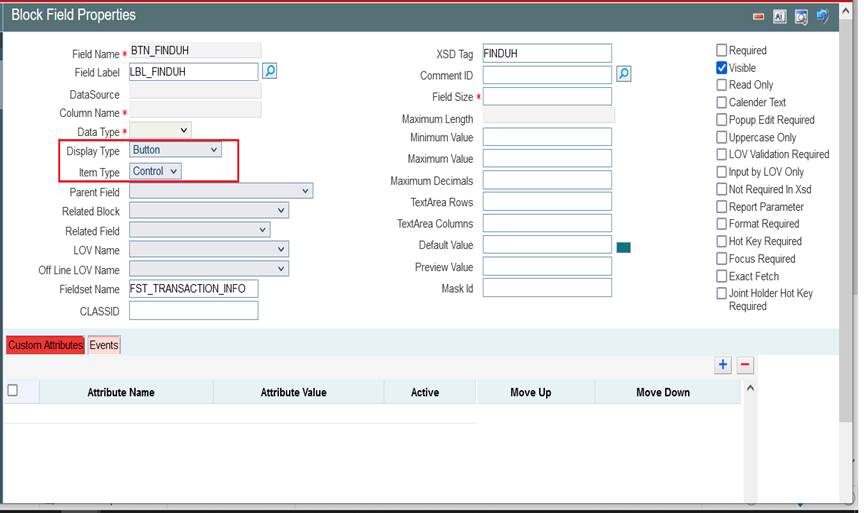The width and height of the screenshot is (864, 513).
Task: Open the Data Type dropdown
Action: point(160,131)
